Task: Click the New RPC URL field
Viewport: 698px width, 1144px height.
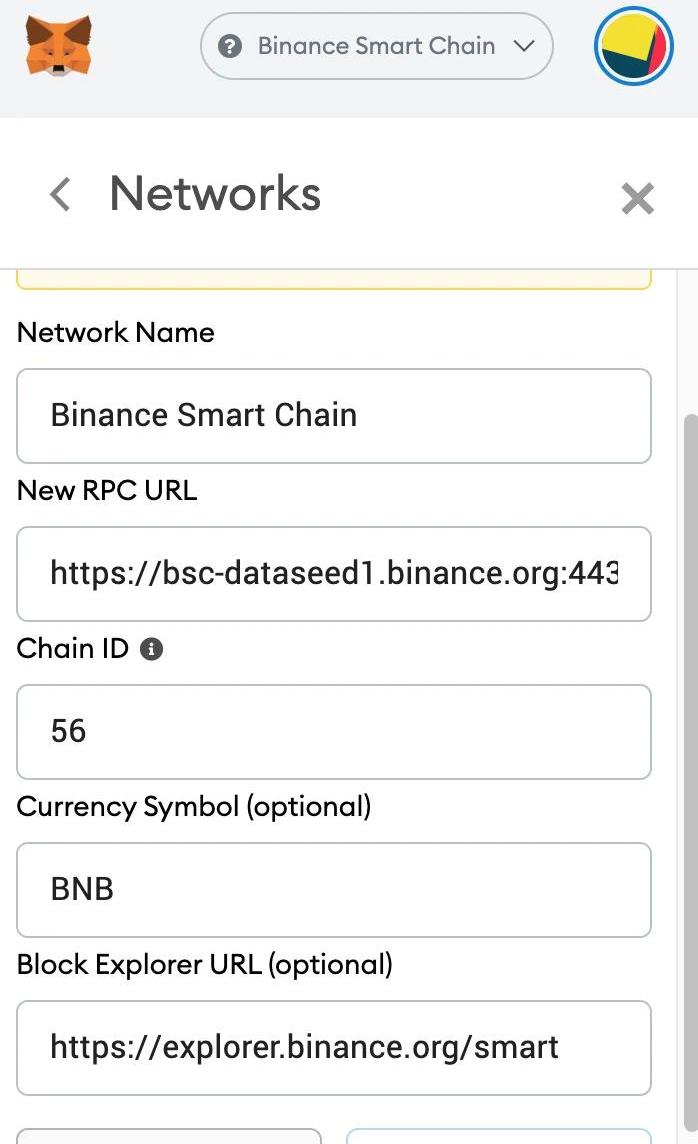Action: [334, 574]
